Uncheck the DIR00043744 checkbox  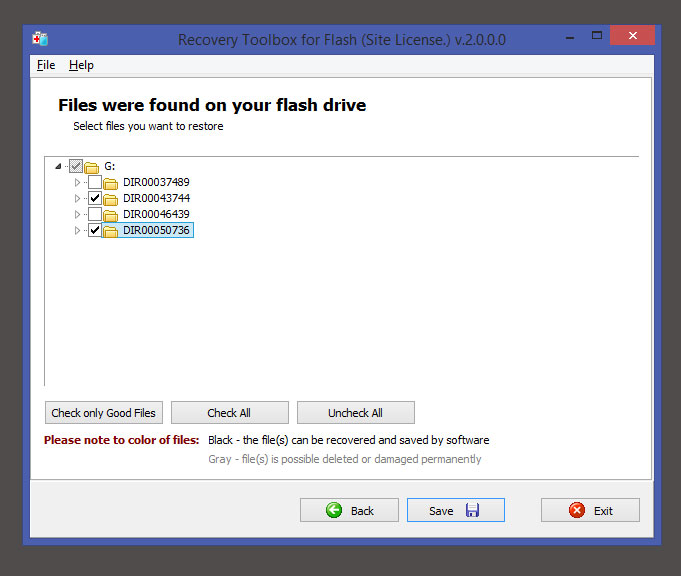coord(95,198)
